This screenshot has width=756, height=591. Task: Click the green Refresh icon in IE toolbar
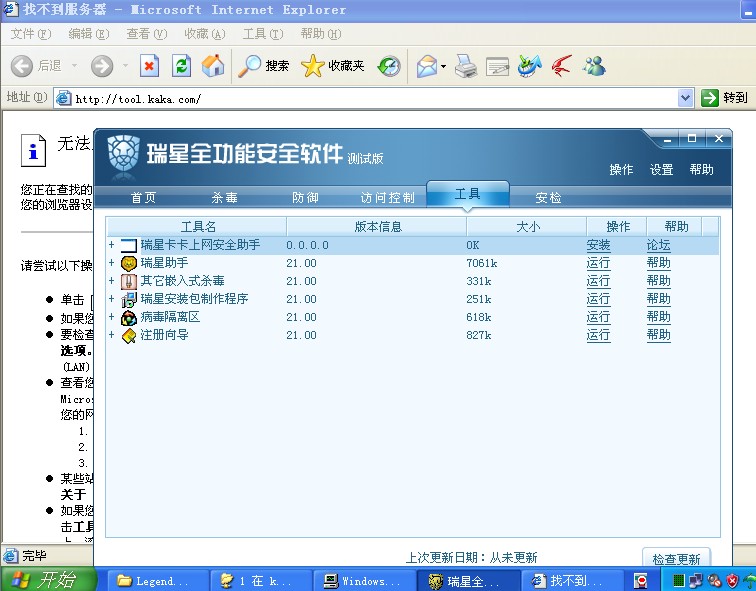click(x=181, y=66)
